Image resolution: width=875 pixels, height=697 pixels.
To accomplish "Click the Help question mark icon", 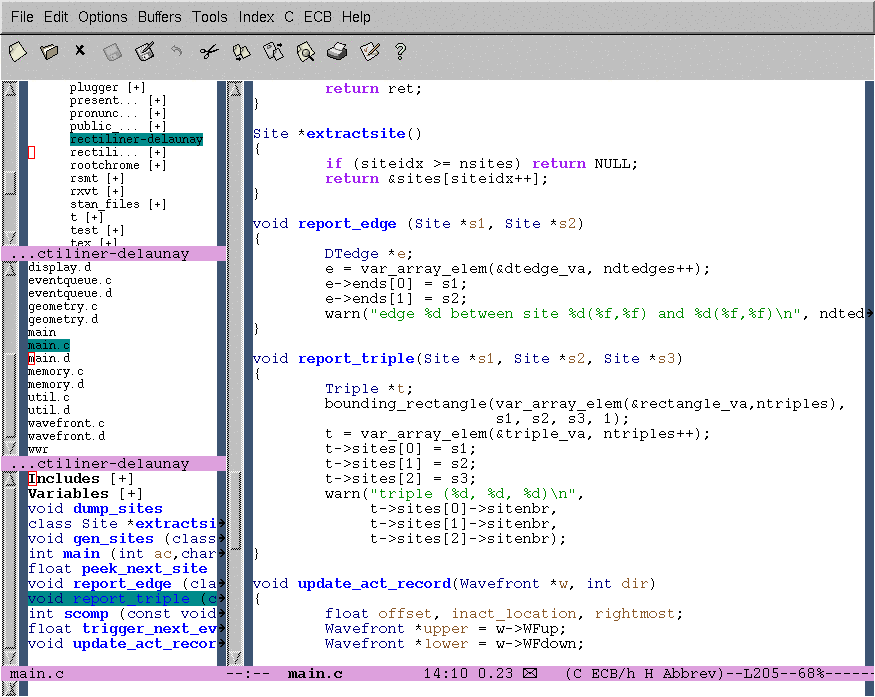I will click(401, 51).
